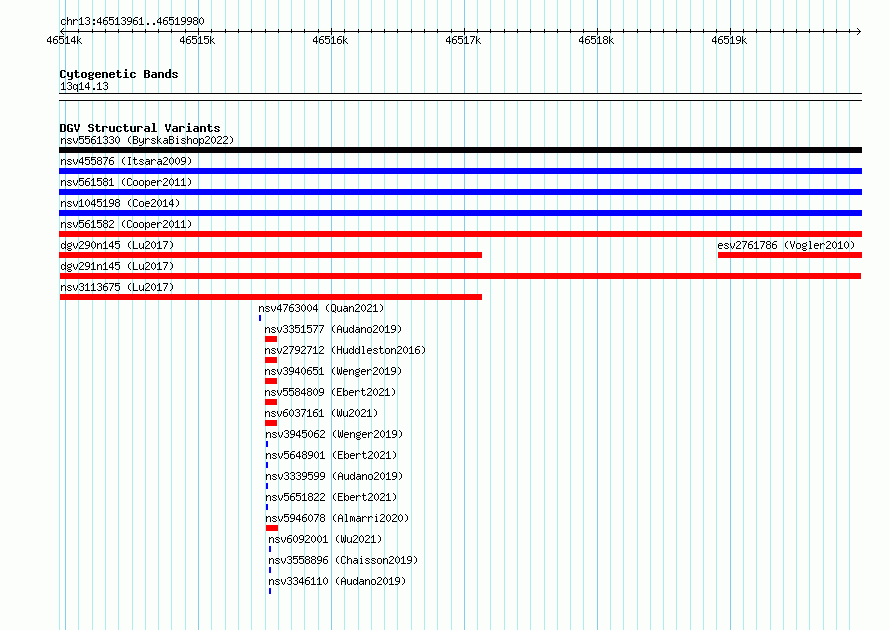Viewport: 890px width, 630px height.
Task: Click the 46518k ruler tick label
Action: [596, 40]
